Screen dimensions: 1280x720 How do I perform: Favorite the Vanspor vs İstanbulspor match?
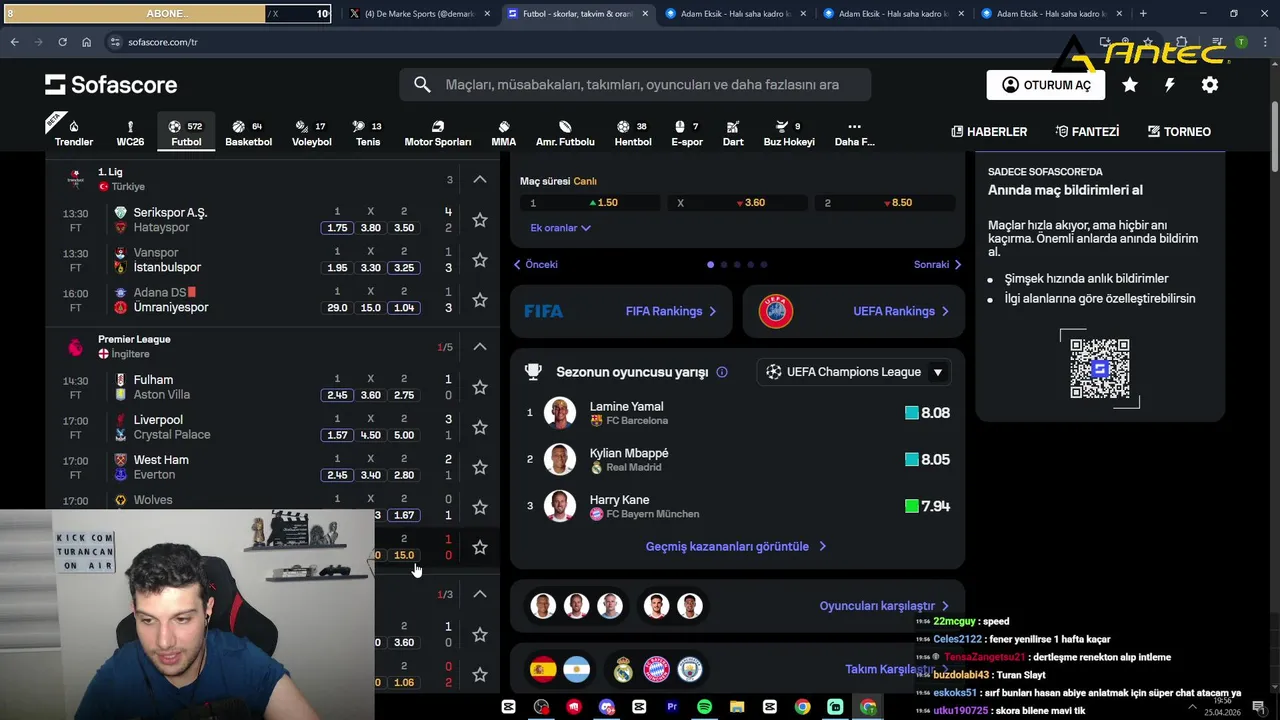pyautogui.click(x=480, y=260)
